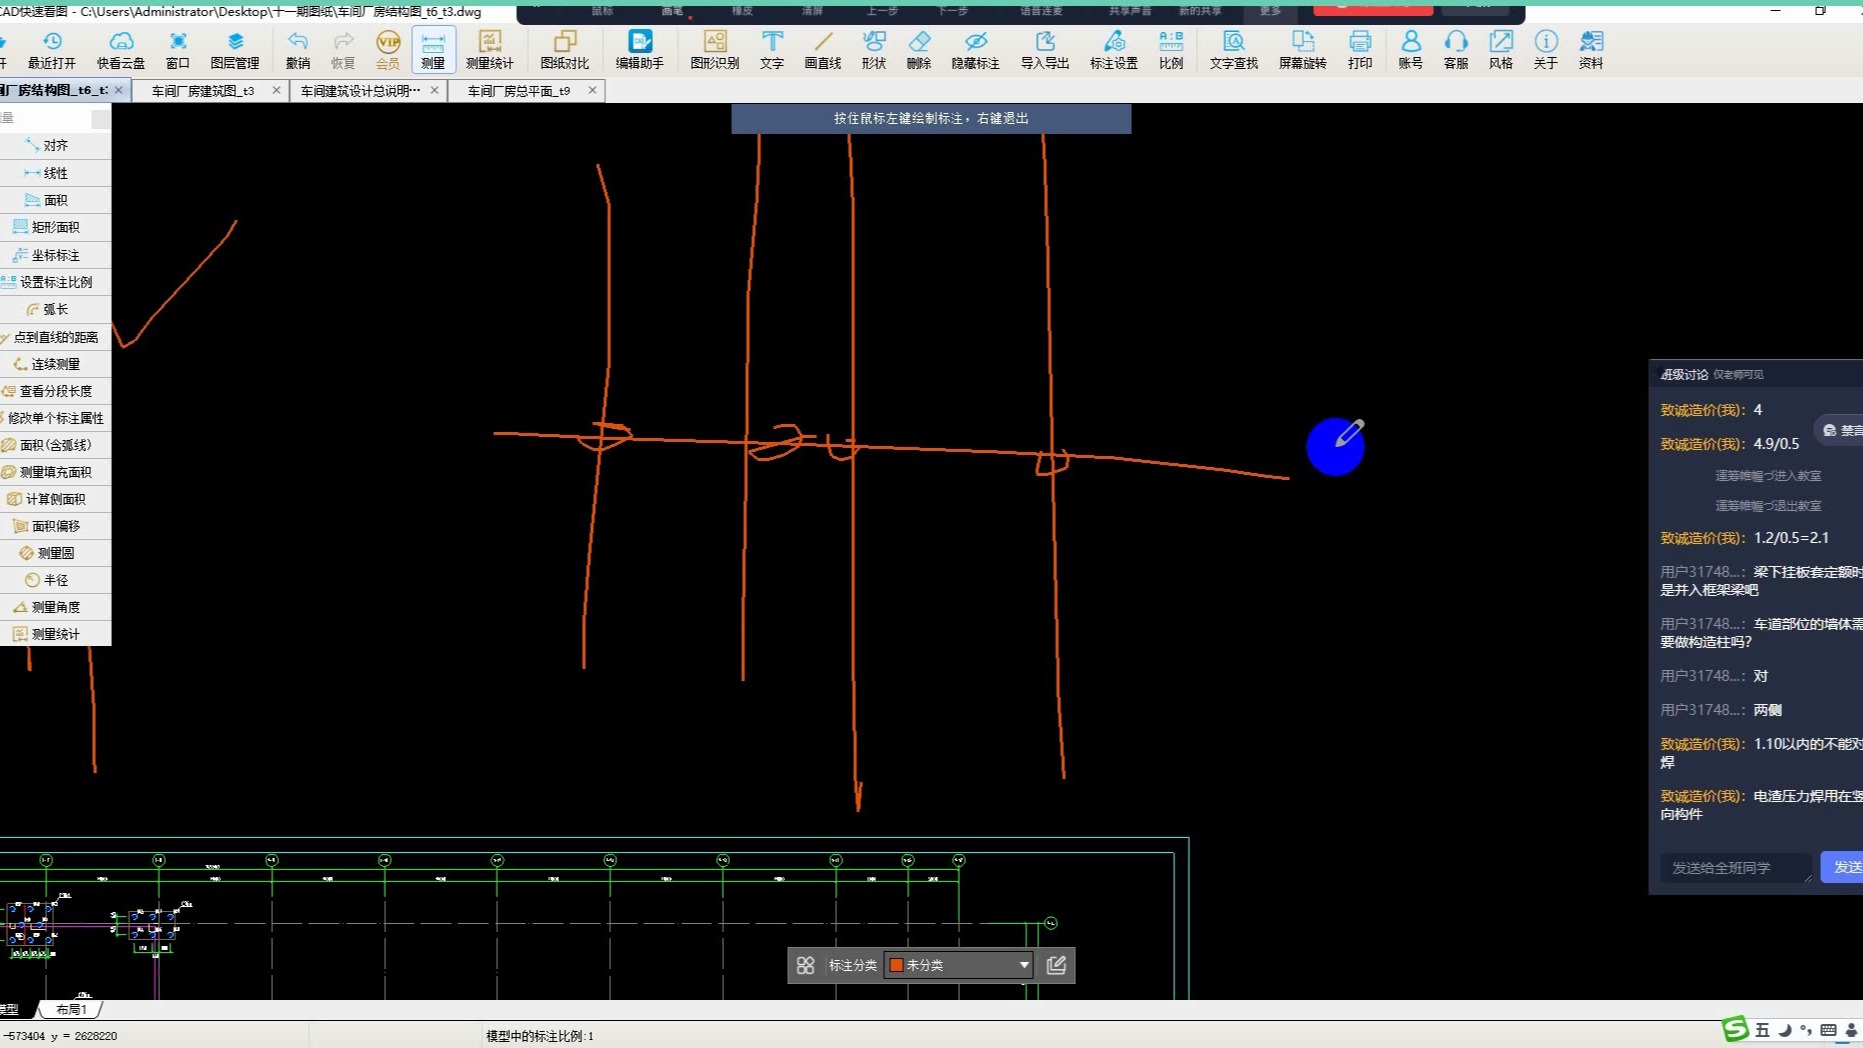Open 标注设置 annotation settings
Image resolution: width=1863 pixels, height=1048 pixels.
pos(1114,50)
